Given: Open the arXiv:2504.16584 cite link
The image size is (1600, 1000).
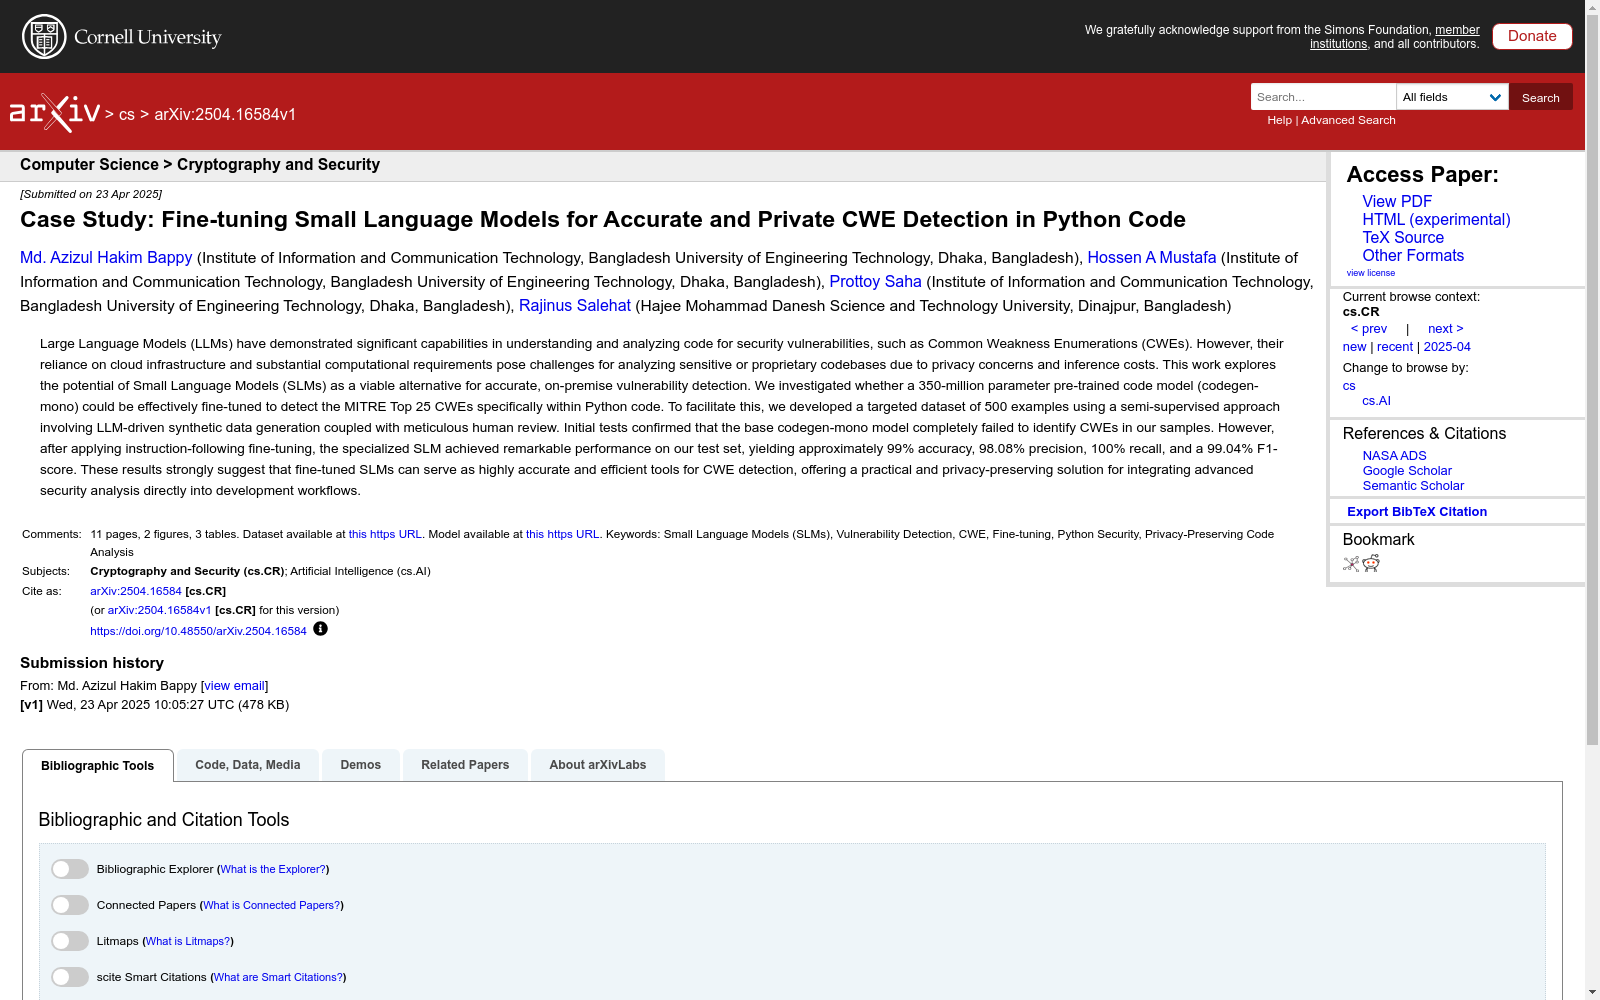Looking at the screenshot, I should click(x=136, y=592).
